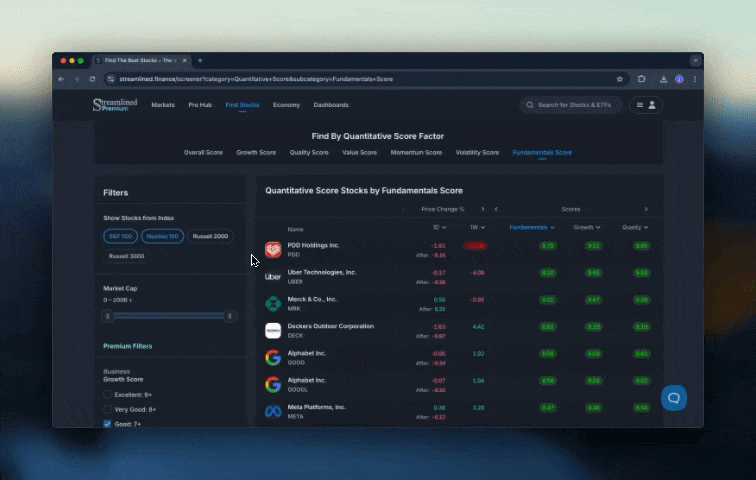Click the Market Cap minimum slider handle
Viewport: 756px width, 480px height.
[x=108, y=316]
